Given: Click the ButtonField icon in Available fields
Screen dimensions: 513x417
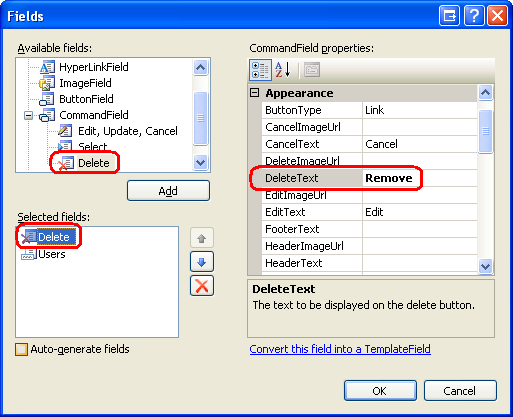Looking at the screenshot, I should (x=47, y=99).
